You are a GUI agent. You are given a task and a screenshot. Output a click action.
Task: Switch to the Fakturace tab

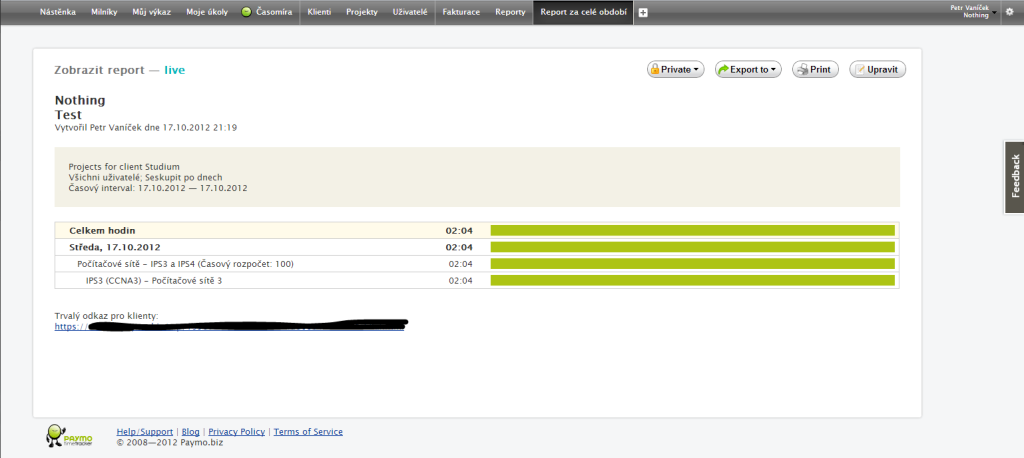(x=461, y=12)
